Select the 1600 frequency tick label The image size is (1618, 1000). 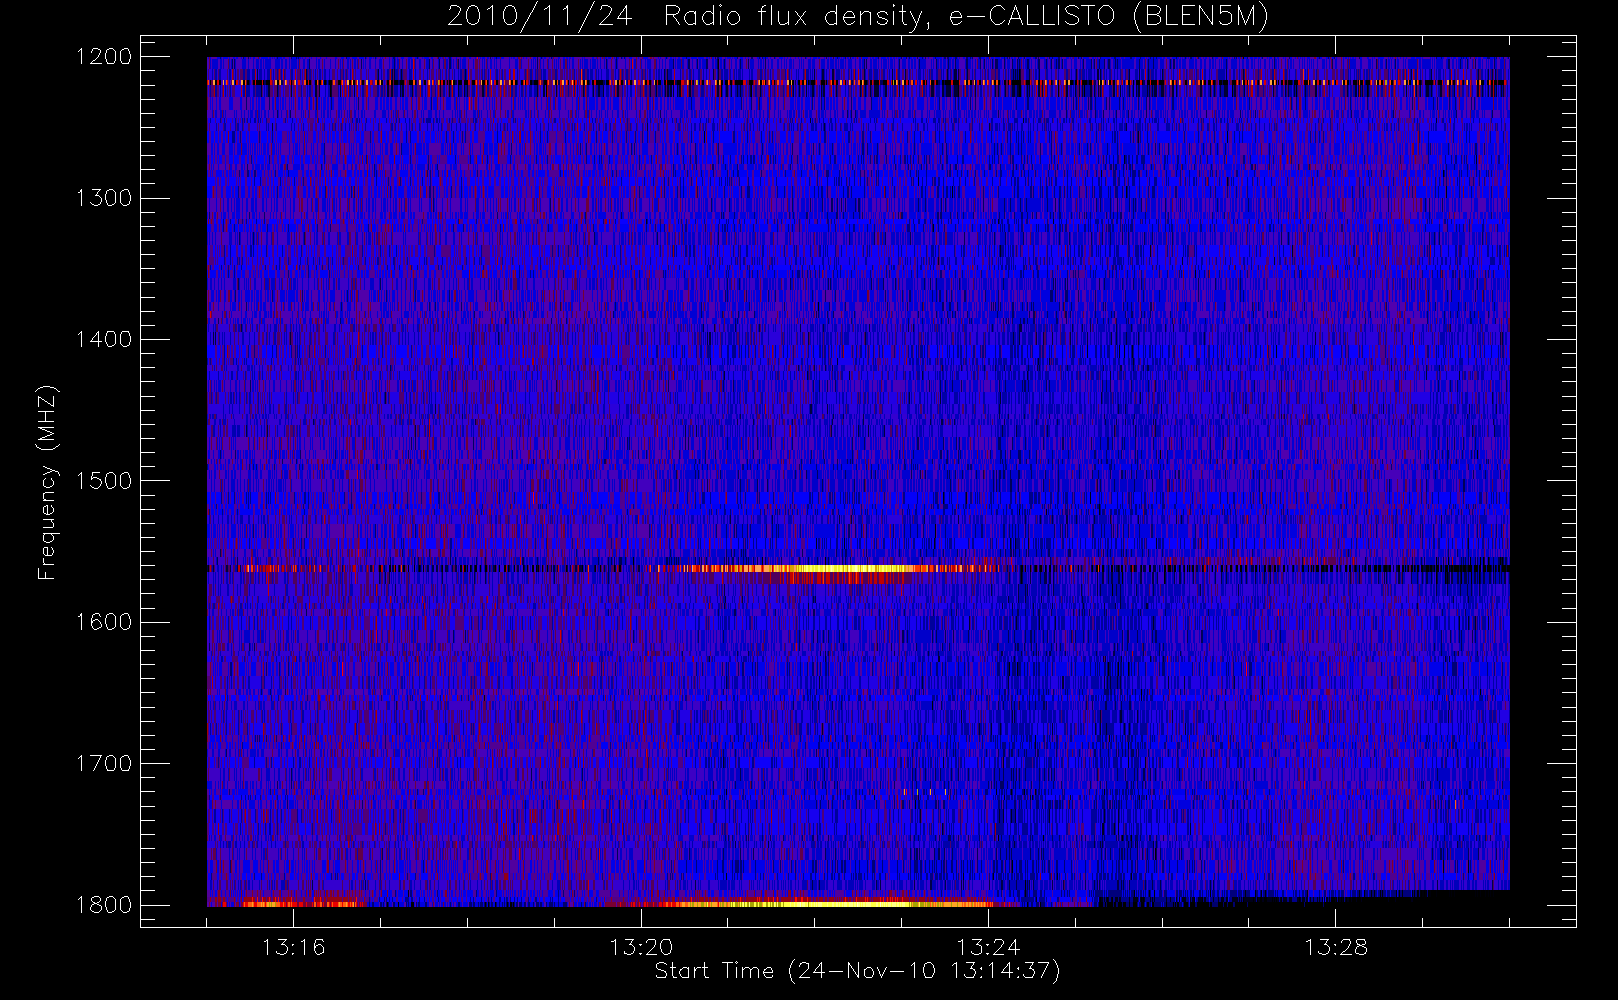104,621
